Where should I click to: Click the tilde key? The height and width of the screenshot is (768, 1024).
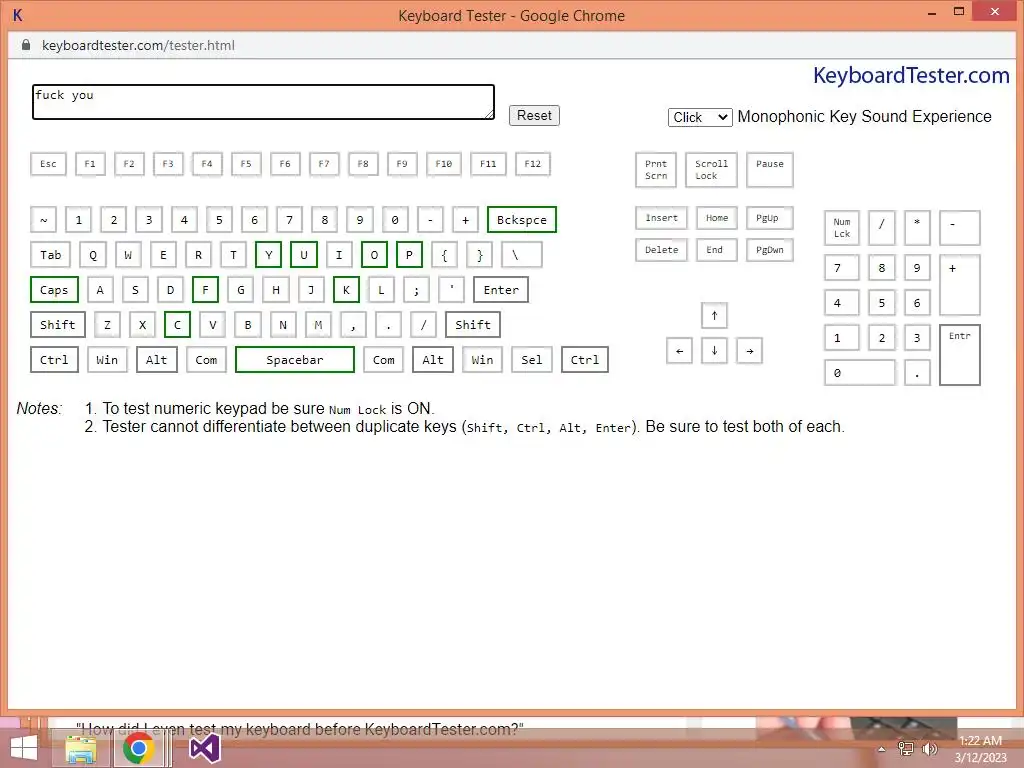pos(44,220)
